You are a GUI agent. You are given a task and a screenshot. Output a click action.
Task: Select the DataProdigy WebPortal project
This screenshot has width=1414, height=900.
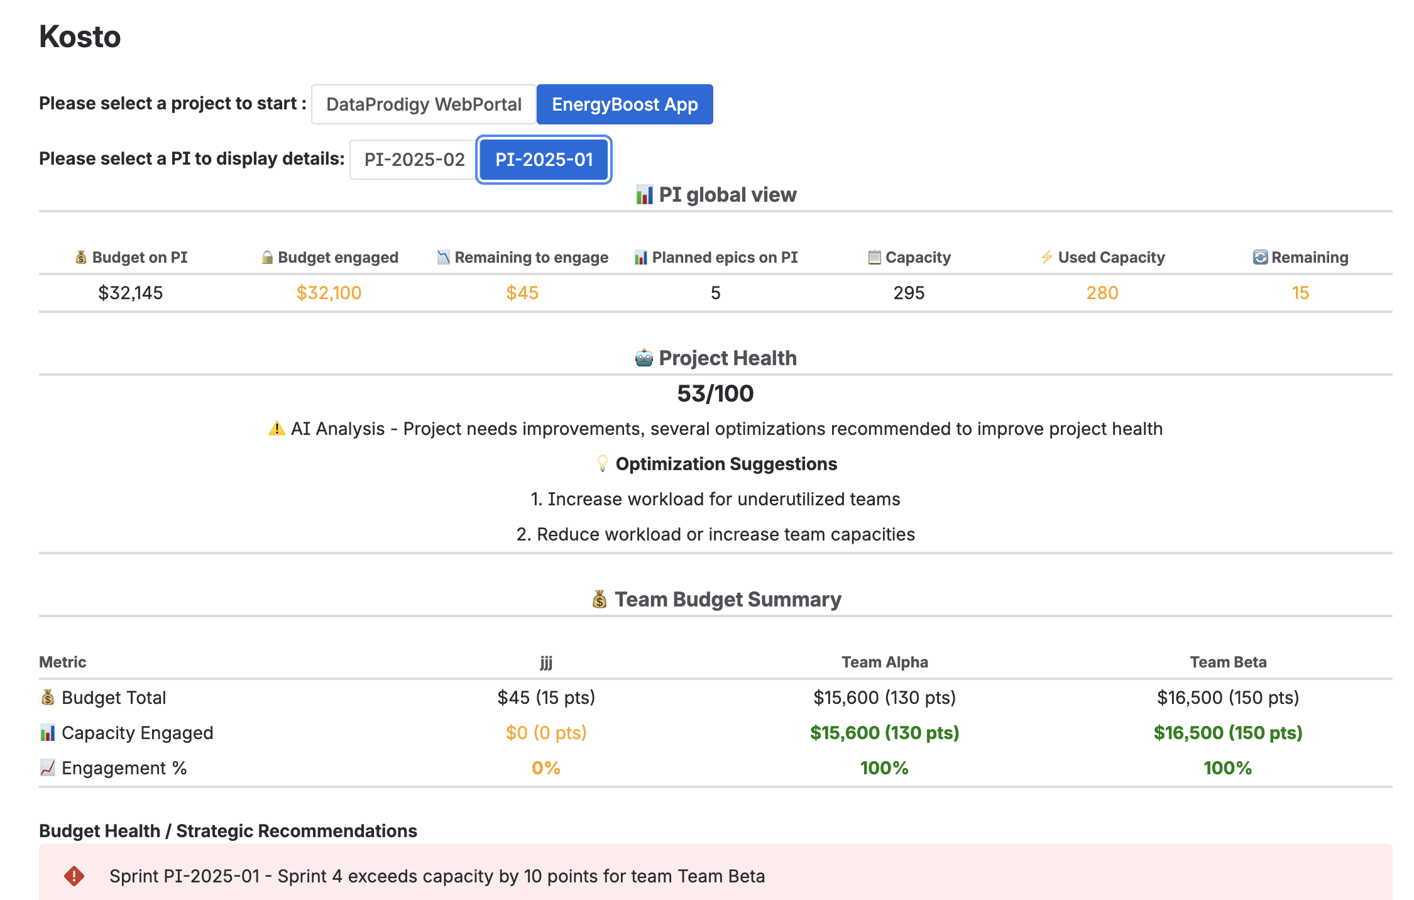pyautogui.click(x=422, y=104)
